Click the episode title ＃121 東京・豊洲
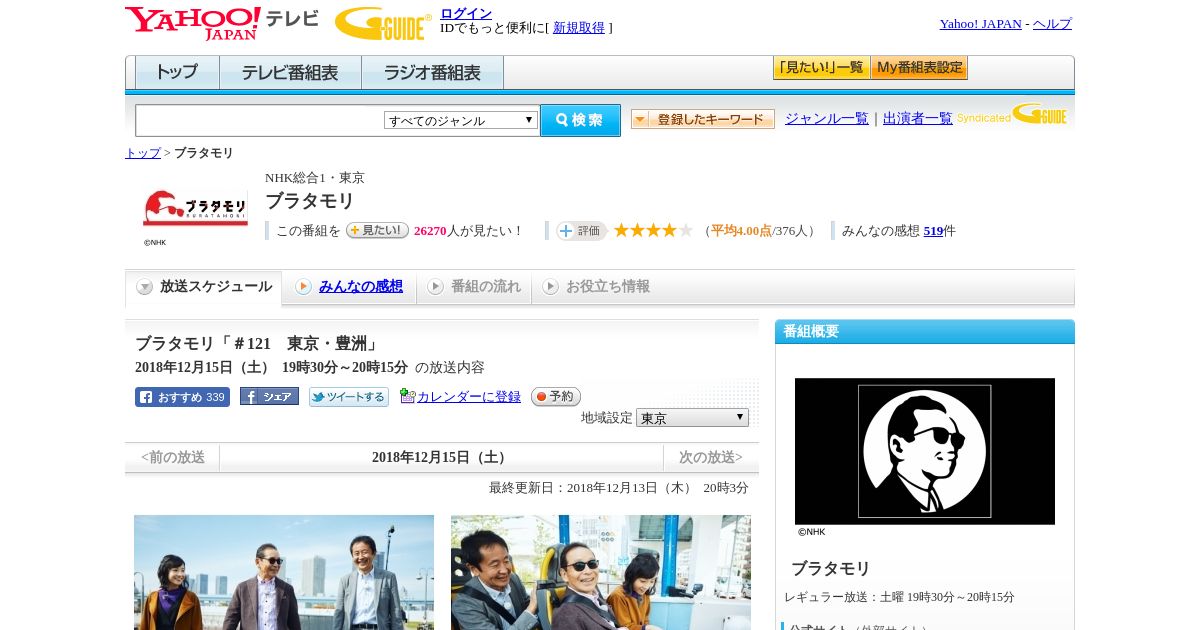Viewport: 1200px width, 630px height. coord(258,344)
